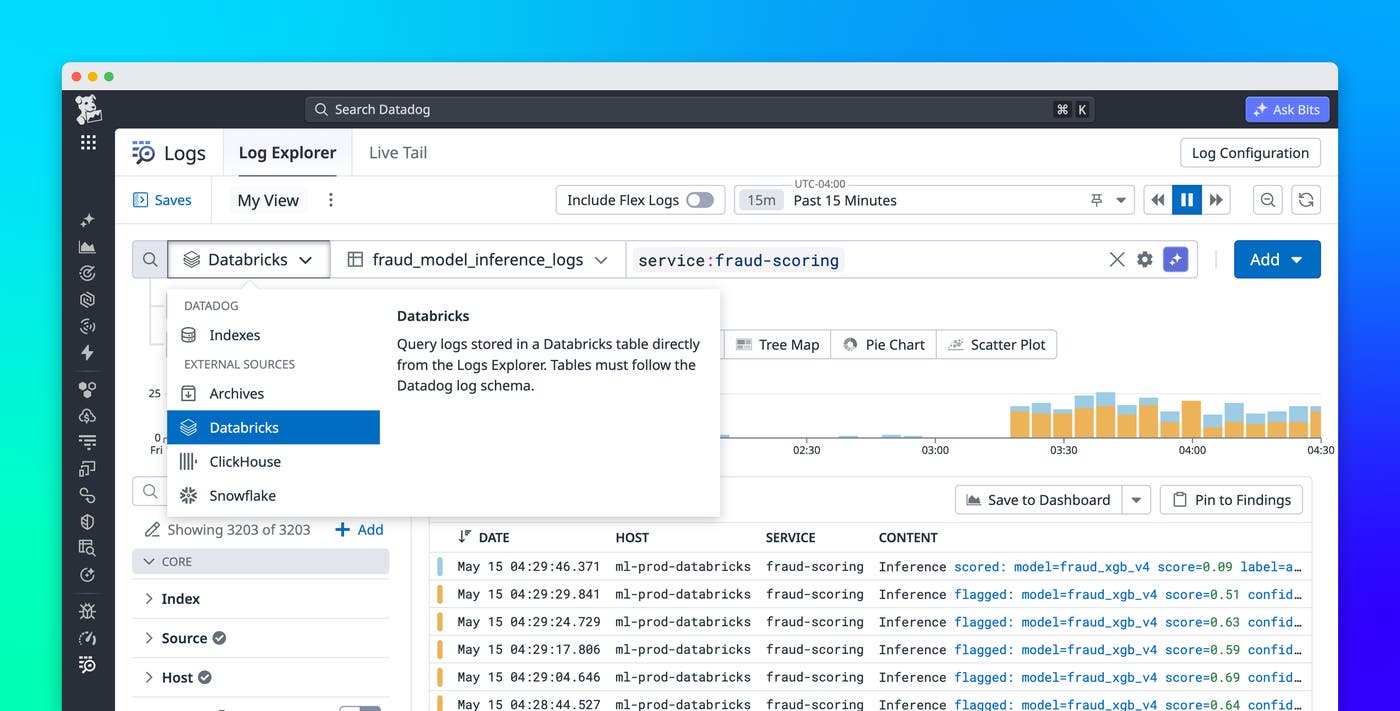The width and height of the screenshot is (1400, 711).
Task: Open the chain-link sidebar icon
Action: [88, 495]
